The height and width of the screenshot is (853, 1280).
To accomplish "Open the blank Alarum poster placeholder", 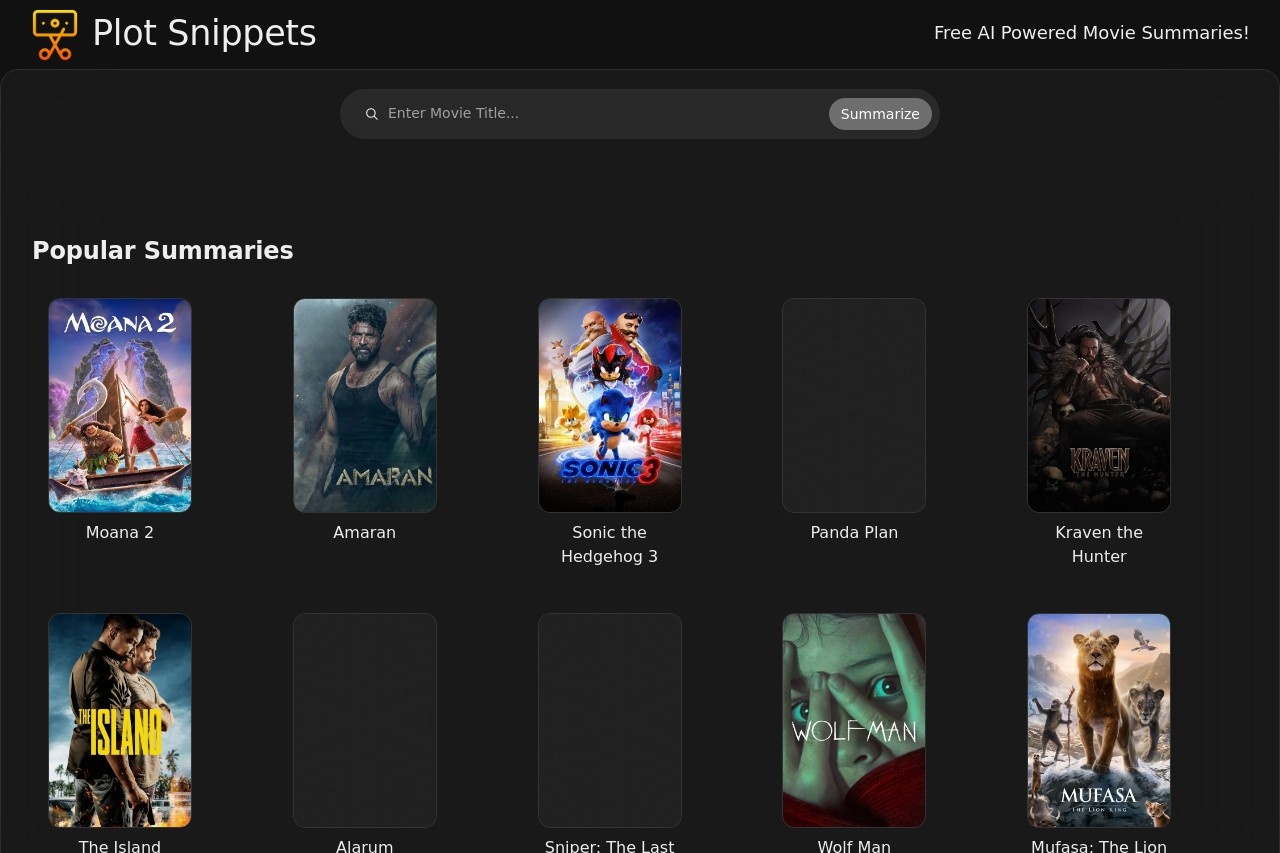I will 365,720.
